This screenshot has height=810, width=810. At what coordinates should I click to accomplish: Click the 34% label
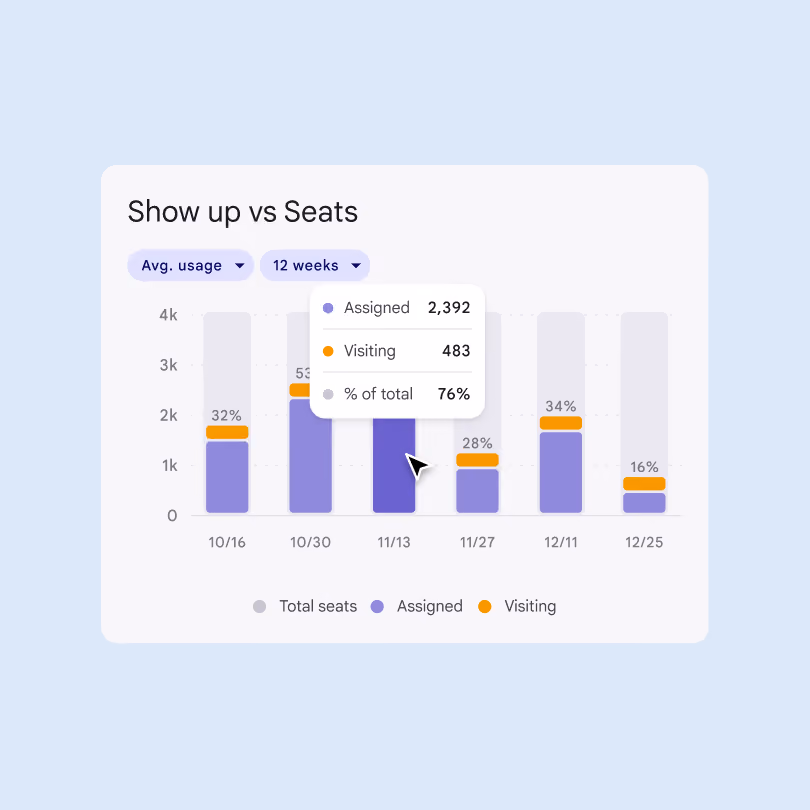(x=561, y=406)
